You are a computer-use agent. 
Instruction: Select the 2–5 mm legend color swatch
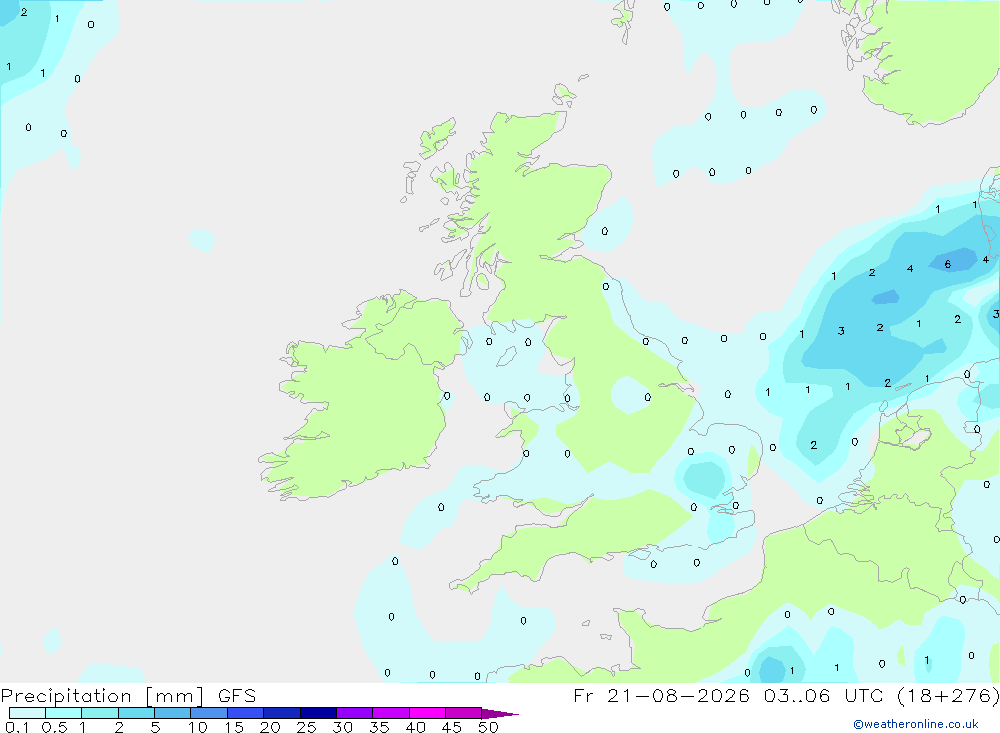(136, 713)
